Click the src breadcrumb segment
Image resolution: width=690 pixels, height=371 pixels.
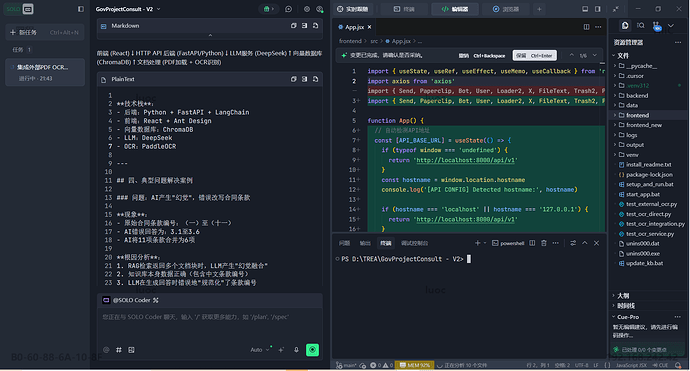(374, 41)
